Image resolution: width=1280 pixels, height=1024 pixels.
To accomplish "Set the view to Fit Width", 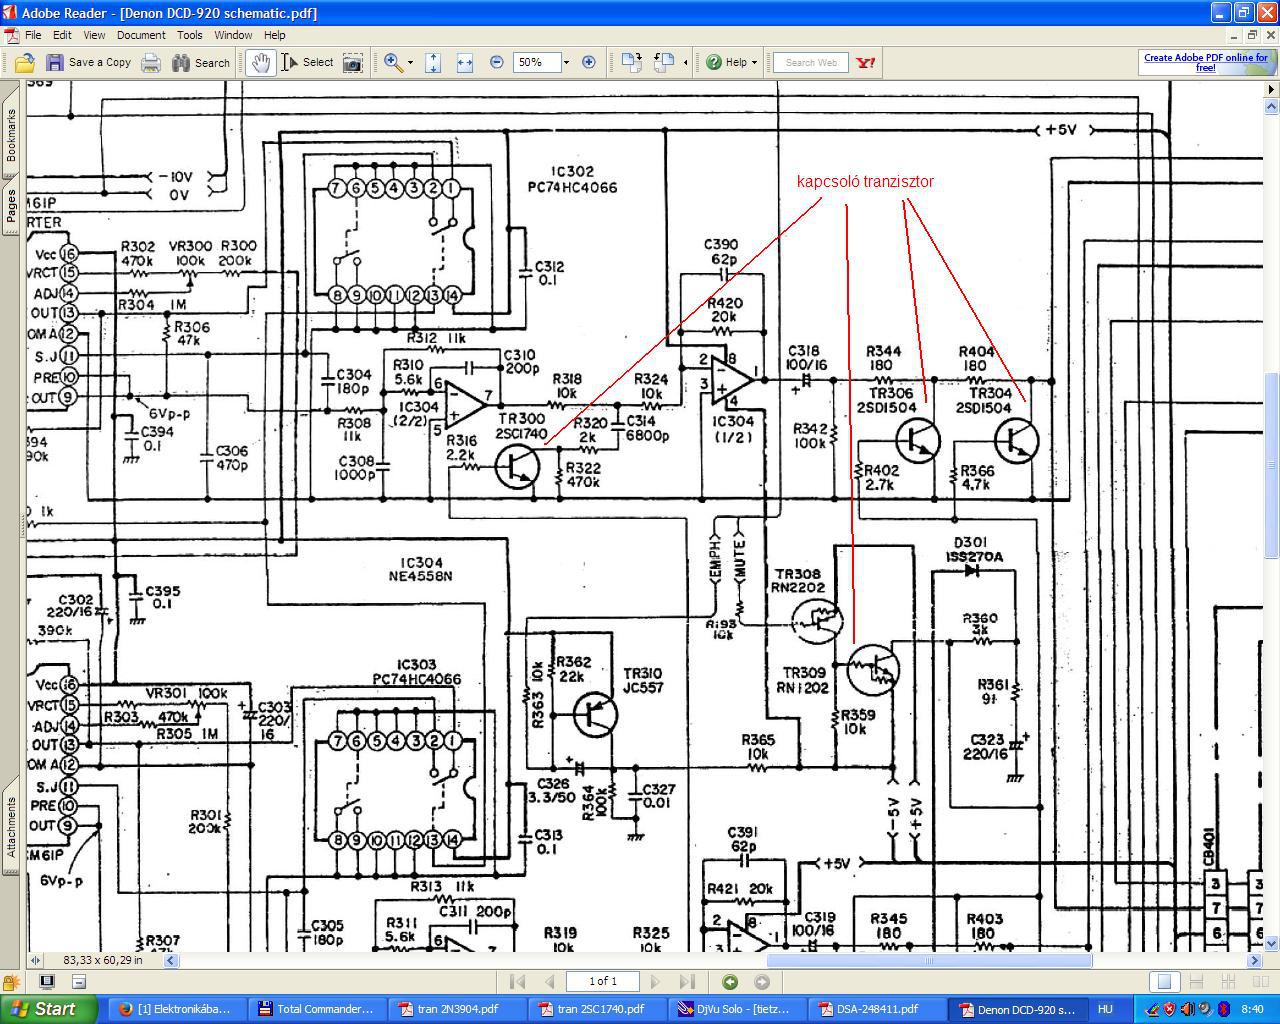I will click(464, 63).
